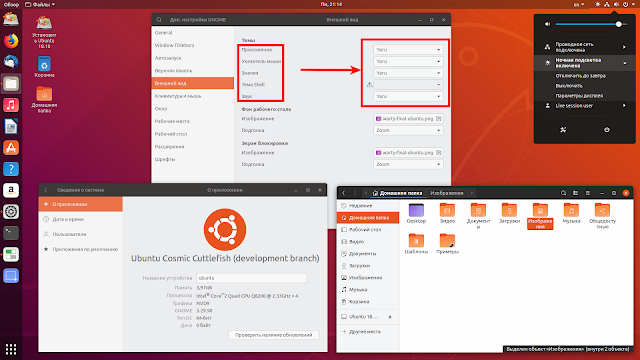Click the power-off icon in system menu

point(607,129)
